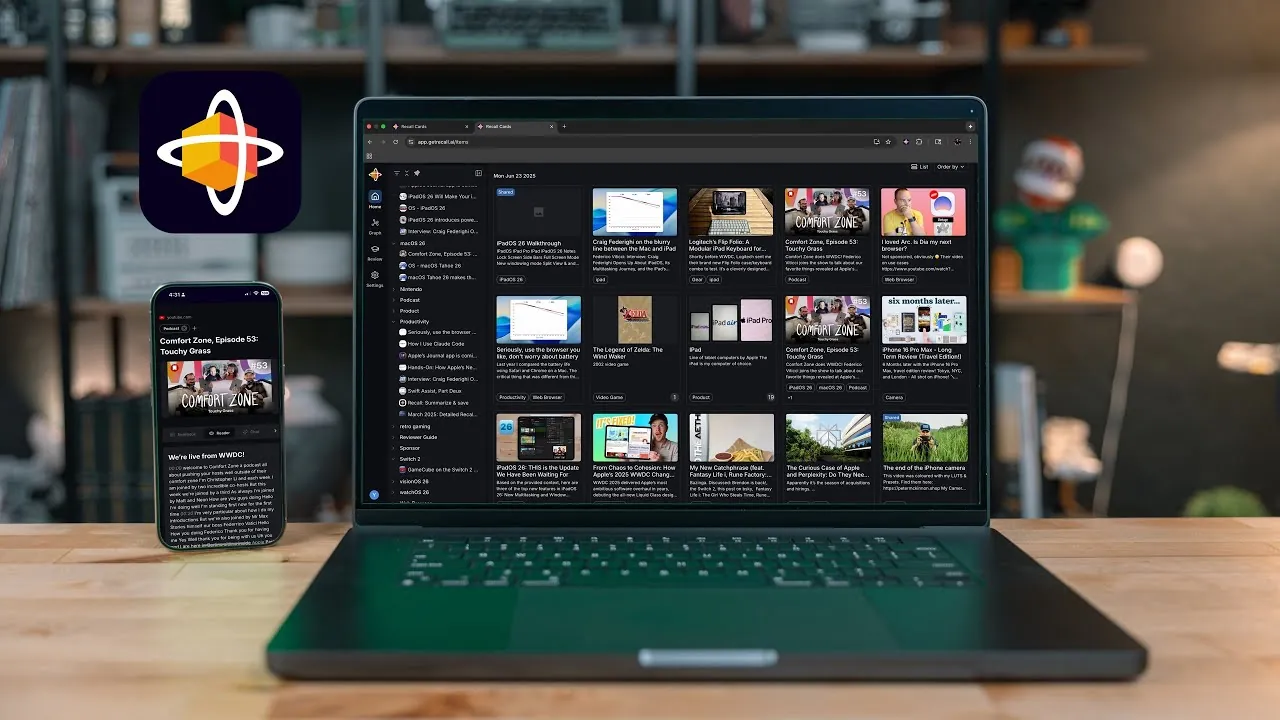Screen dimensions: 1280x720
Task: Collapse the Productivity tag in the tree
Action: click(x=393, y=322)
